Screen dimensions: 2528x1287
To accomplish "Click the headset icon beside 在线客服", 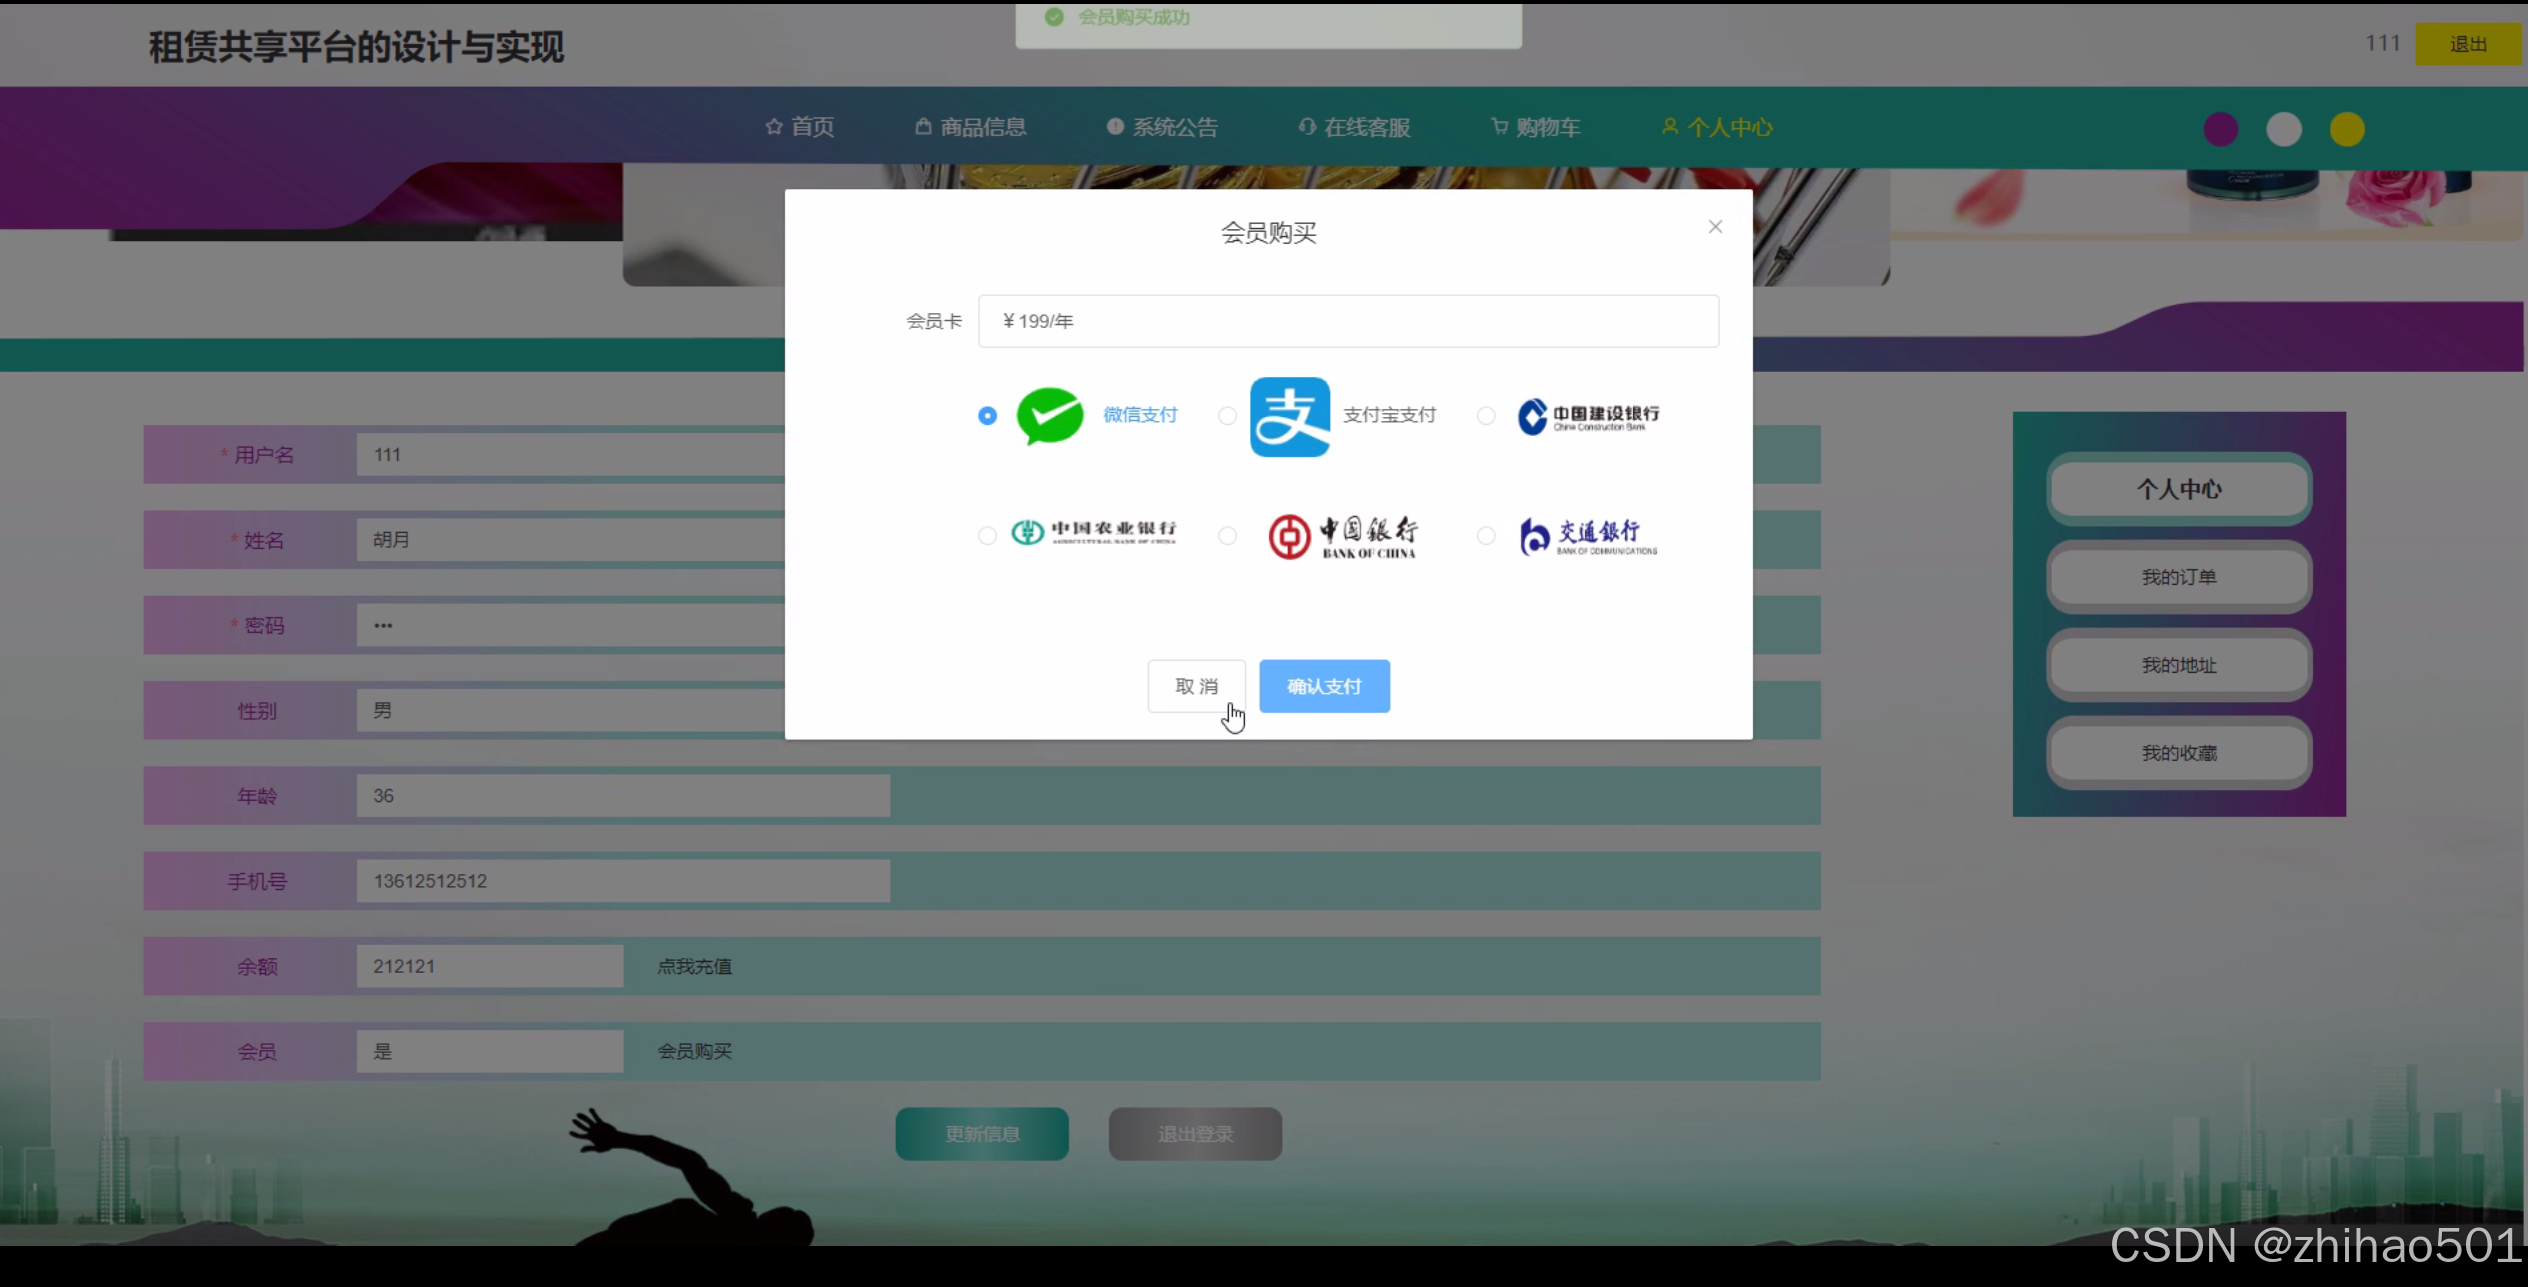I will click(1307, 126).
